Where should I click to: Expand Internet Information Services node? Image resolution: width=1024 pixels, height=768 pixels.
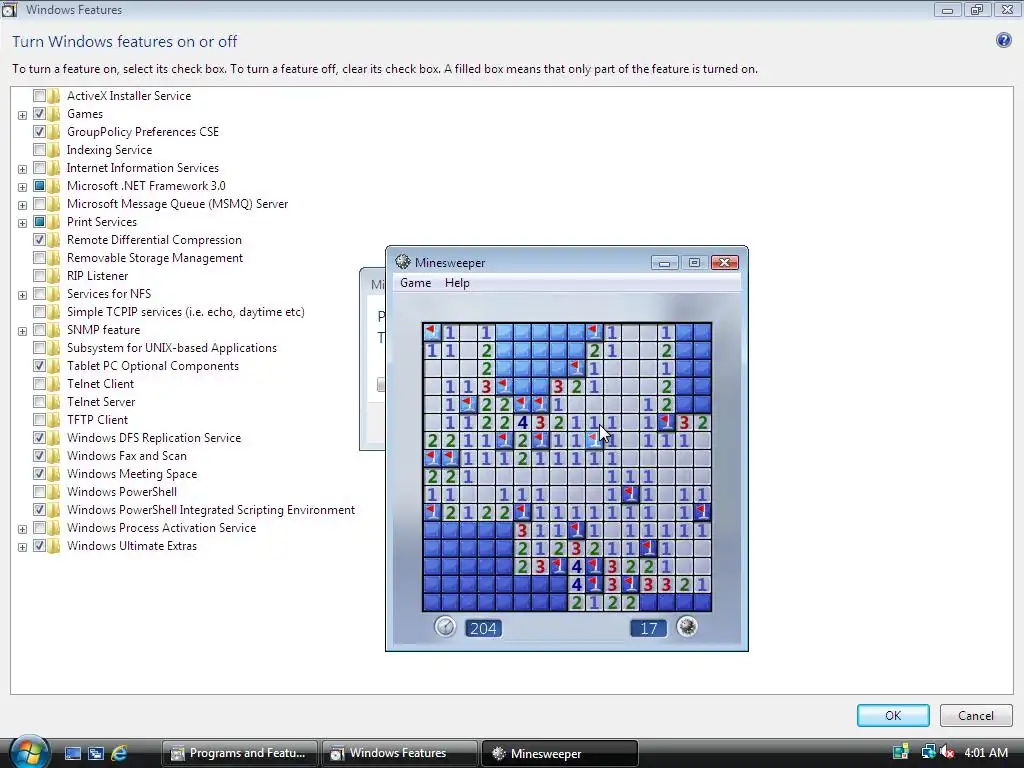pyautogui.click(x=22, y=169)
